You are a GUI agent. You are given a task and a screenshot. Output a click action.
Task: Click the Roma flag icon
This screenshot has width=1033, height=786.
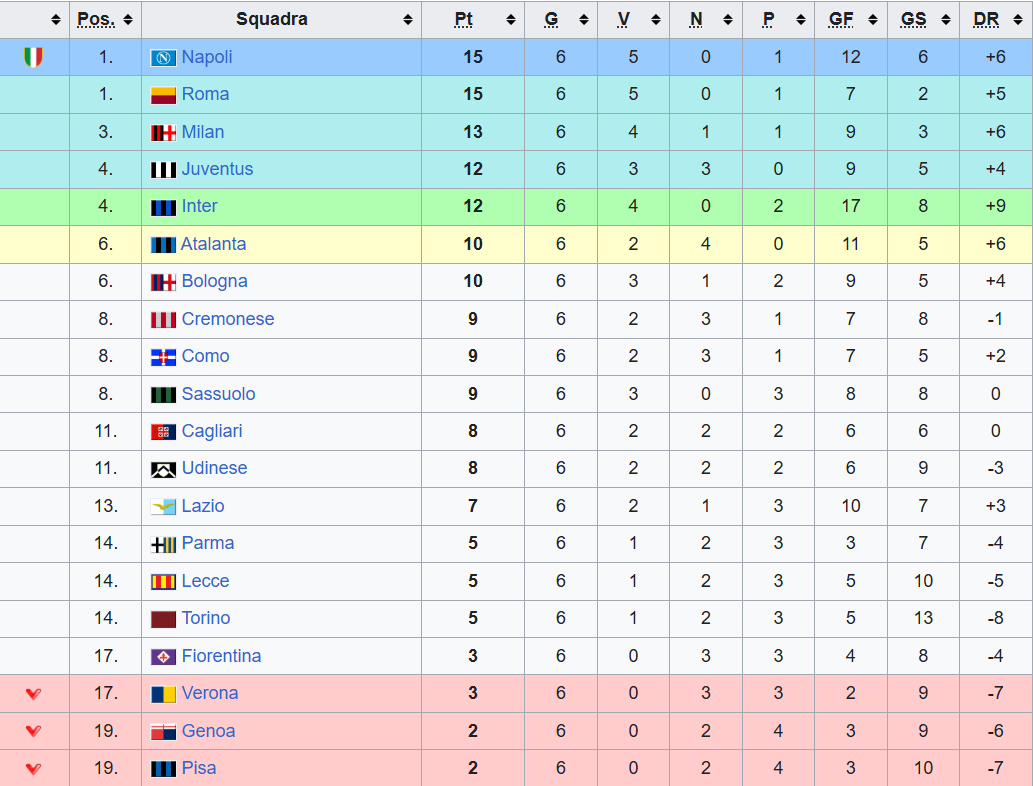pos(163,95)
